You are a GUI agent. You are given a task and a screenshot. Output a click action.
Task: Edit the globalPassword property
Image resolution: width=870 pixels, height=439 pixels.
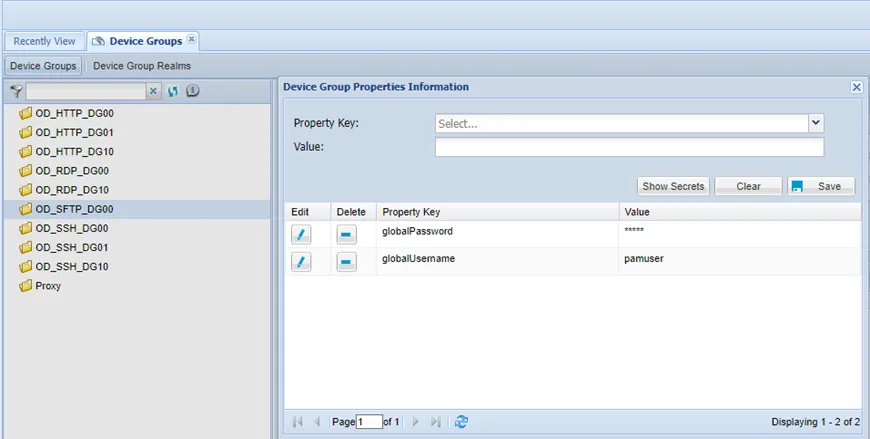pyautogui.click(x=301, y=235)
